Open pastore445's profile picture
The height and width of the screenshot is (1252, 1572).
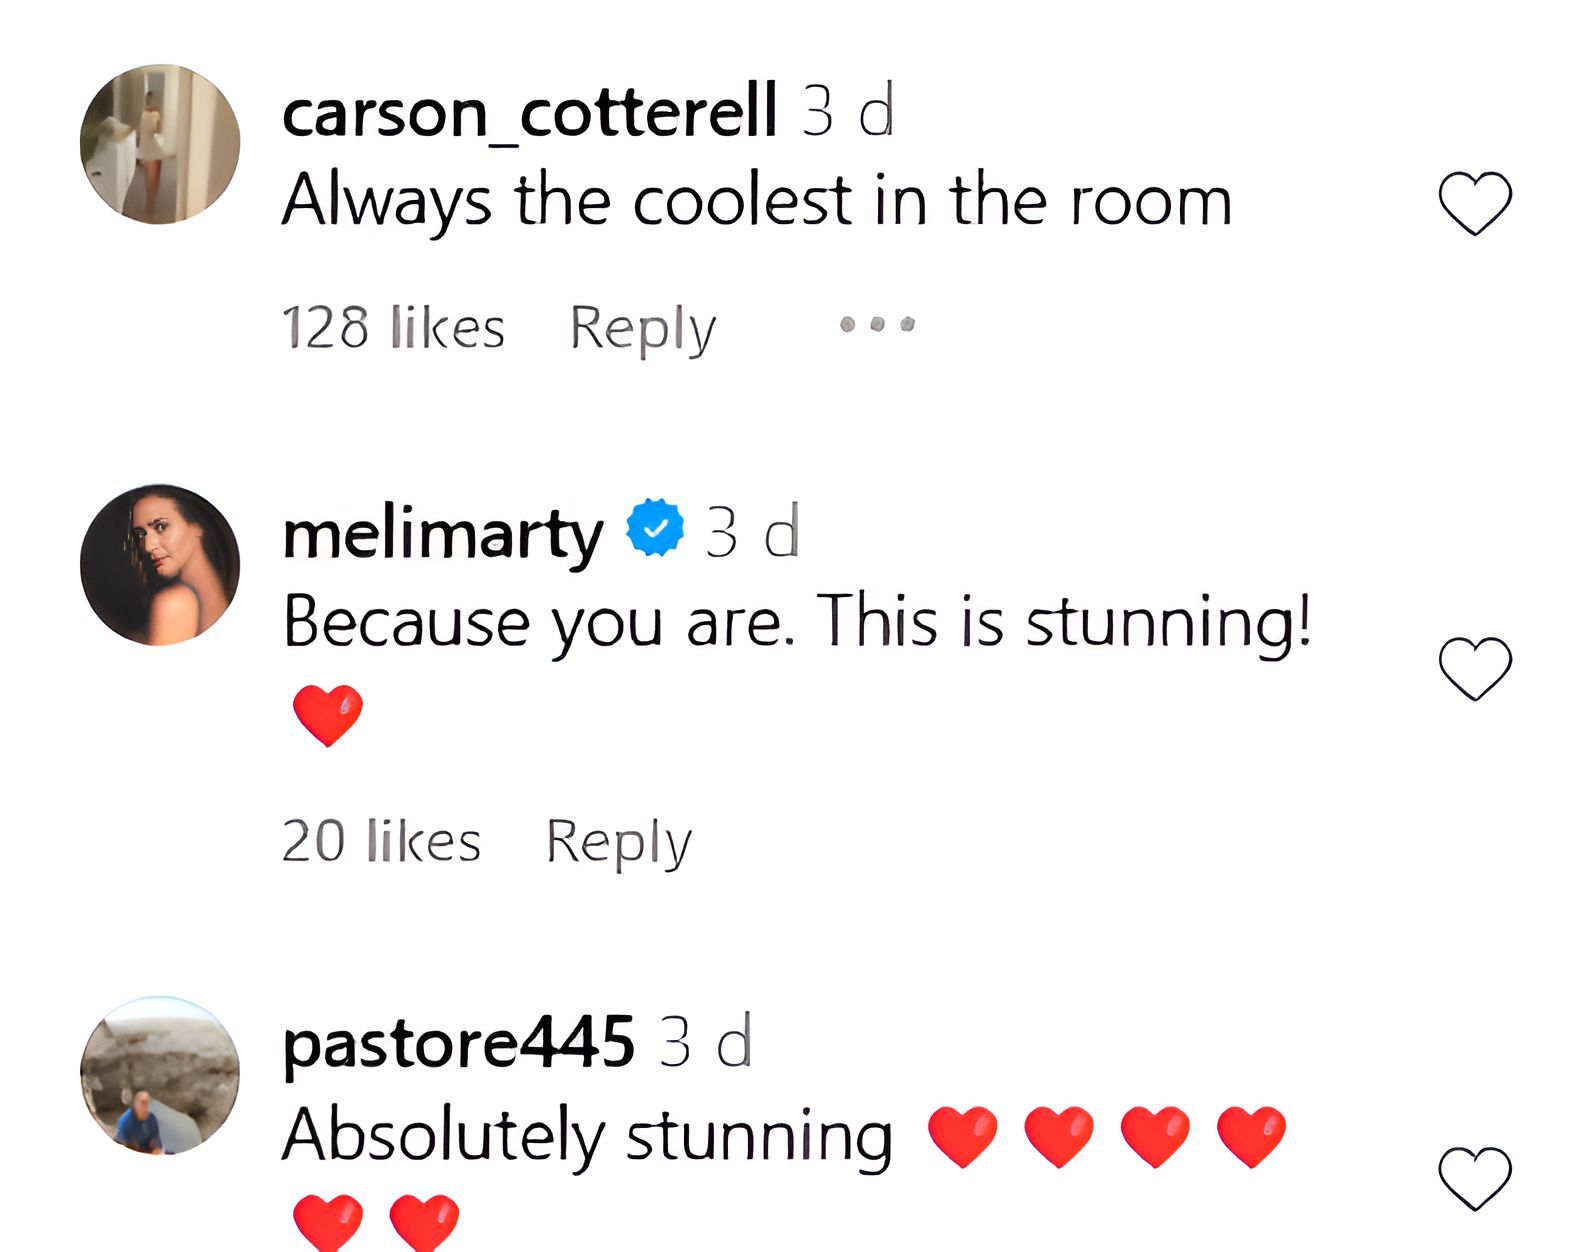(x=160, y=1075)
